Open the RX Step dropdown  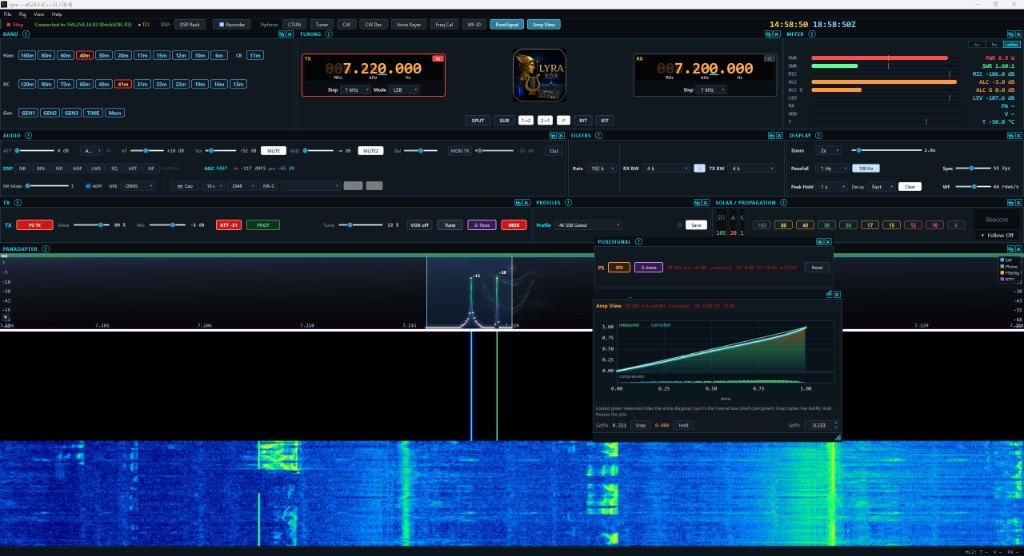pos(712,90)
